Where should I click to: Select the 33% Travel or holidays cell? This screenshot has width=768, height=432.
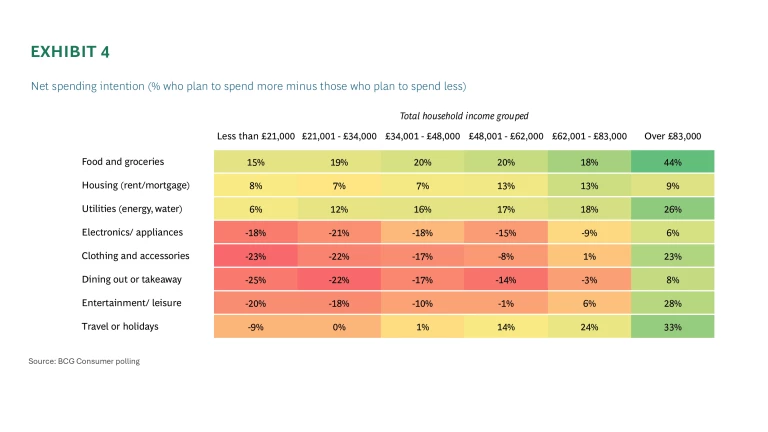673,326
